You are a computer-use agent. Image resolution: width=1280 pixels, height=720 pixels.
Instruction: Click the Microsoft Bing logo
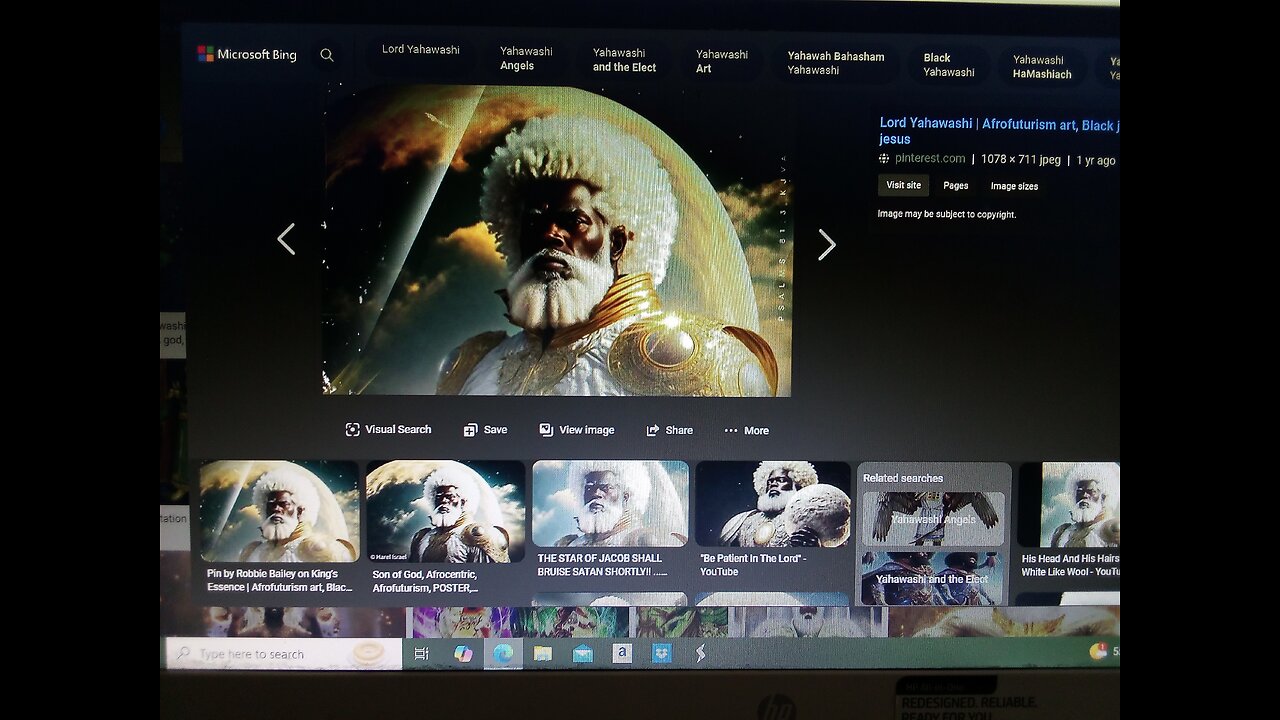[x=247, y=54]
